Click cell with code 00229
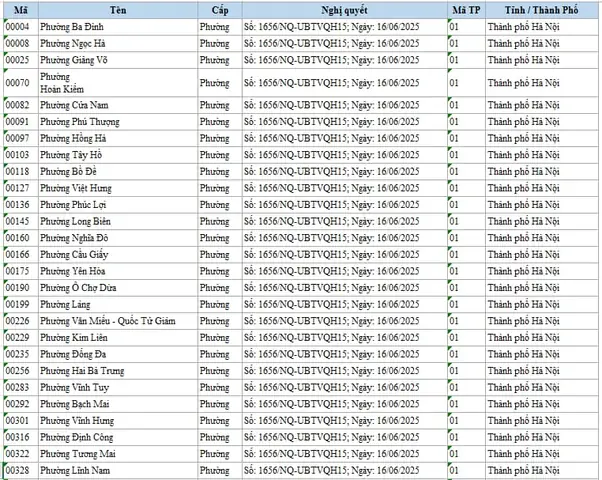 [x=21, y=338]
